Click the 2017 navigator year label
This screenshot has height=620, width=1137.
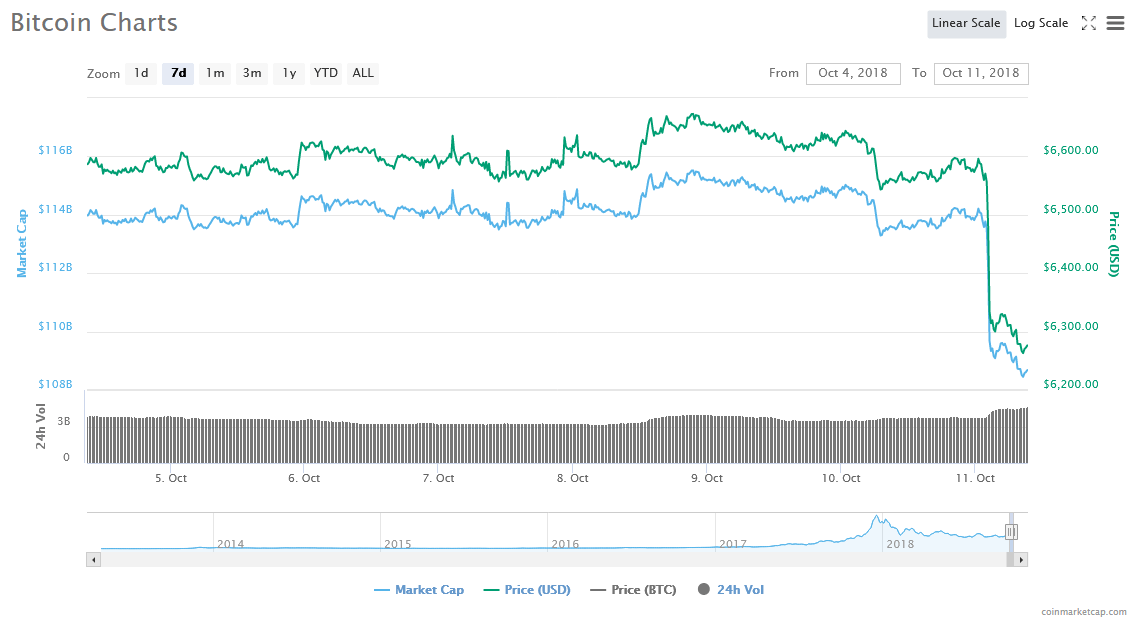pyautogui.click(x=732, y=544)
